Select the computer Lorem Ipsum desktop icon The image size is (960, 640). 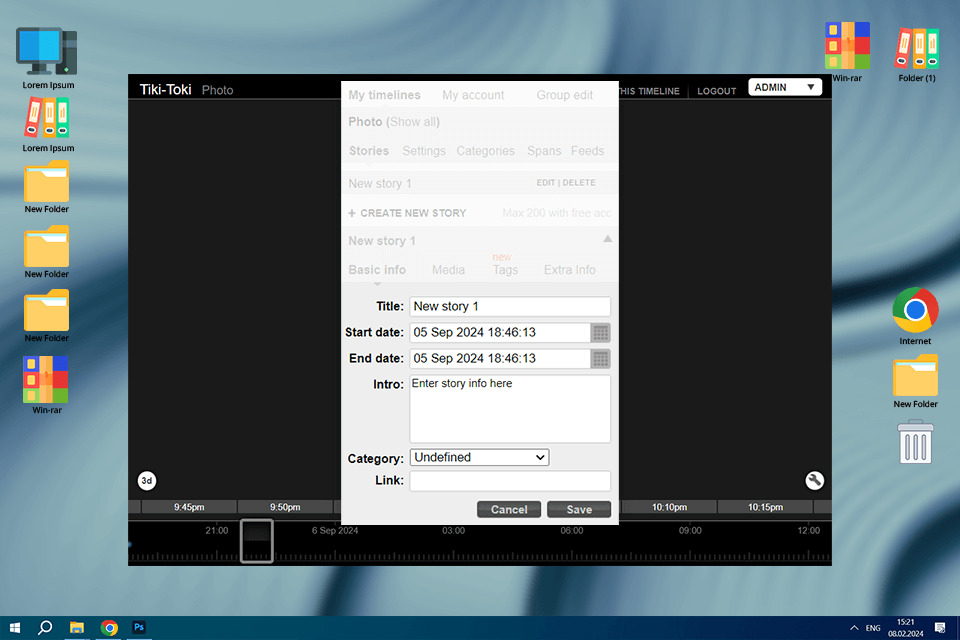tap(48, 59)
